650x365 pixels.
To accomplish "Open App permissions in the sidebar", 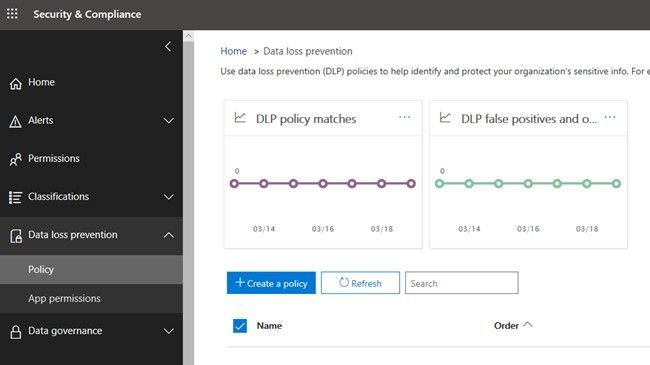I will (91, 299).
